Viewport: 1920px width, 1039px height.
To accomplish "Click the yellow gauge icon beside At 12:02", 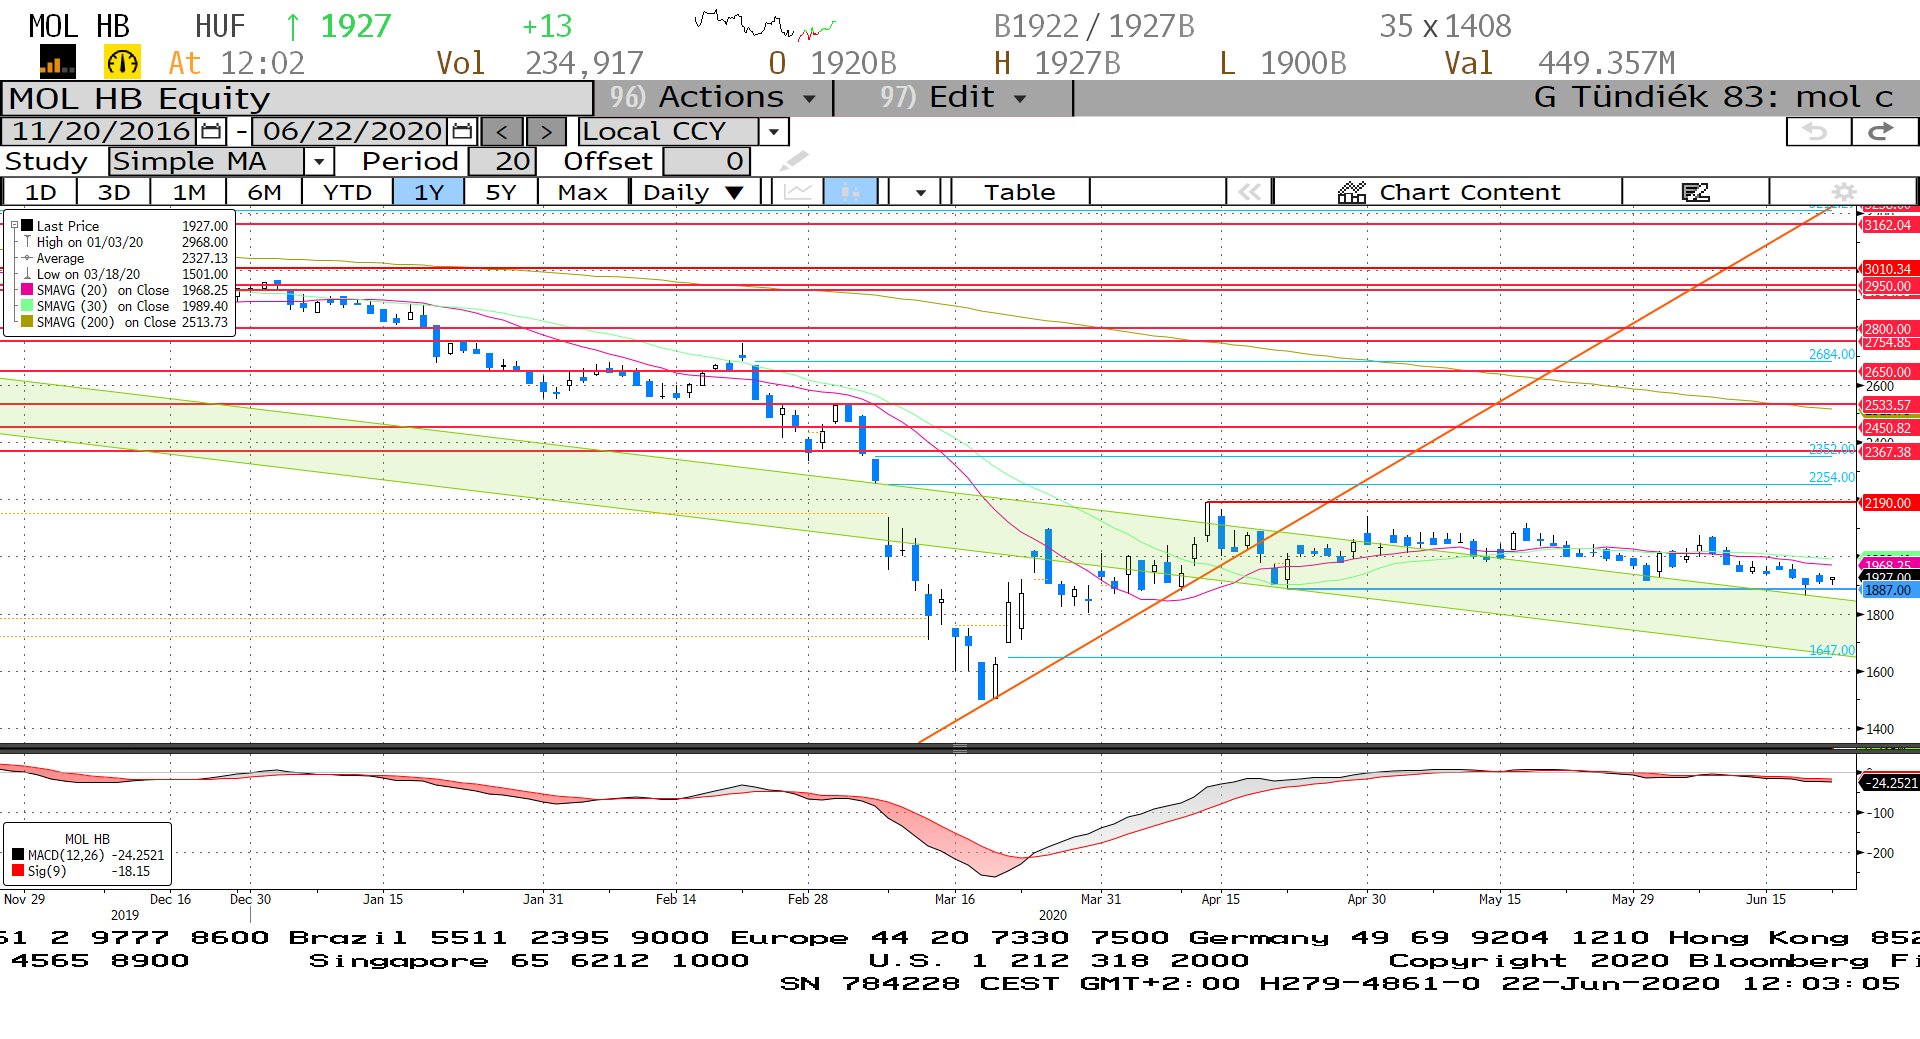I will [x=122, y=63].
